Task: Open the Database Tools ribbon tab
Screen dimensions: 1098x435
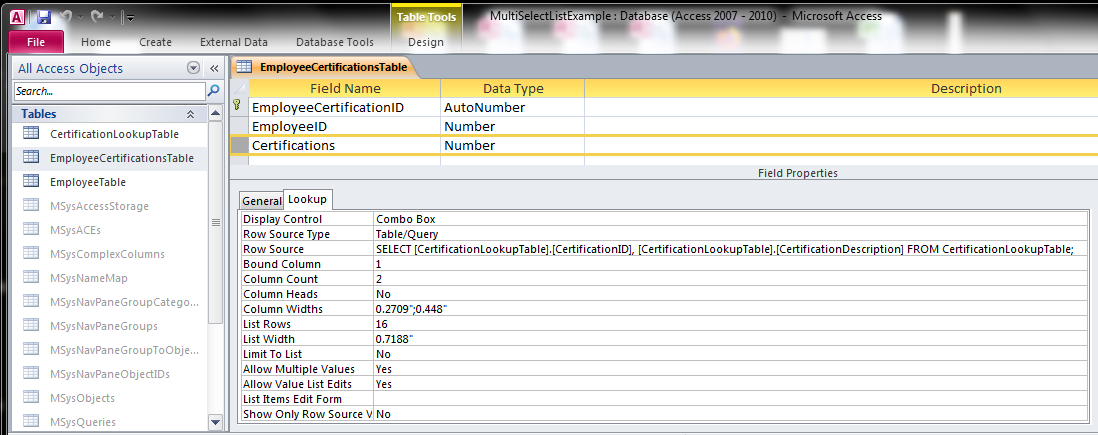Action: pyautogui.click(x=335, y=42)
